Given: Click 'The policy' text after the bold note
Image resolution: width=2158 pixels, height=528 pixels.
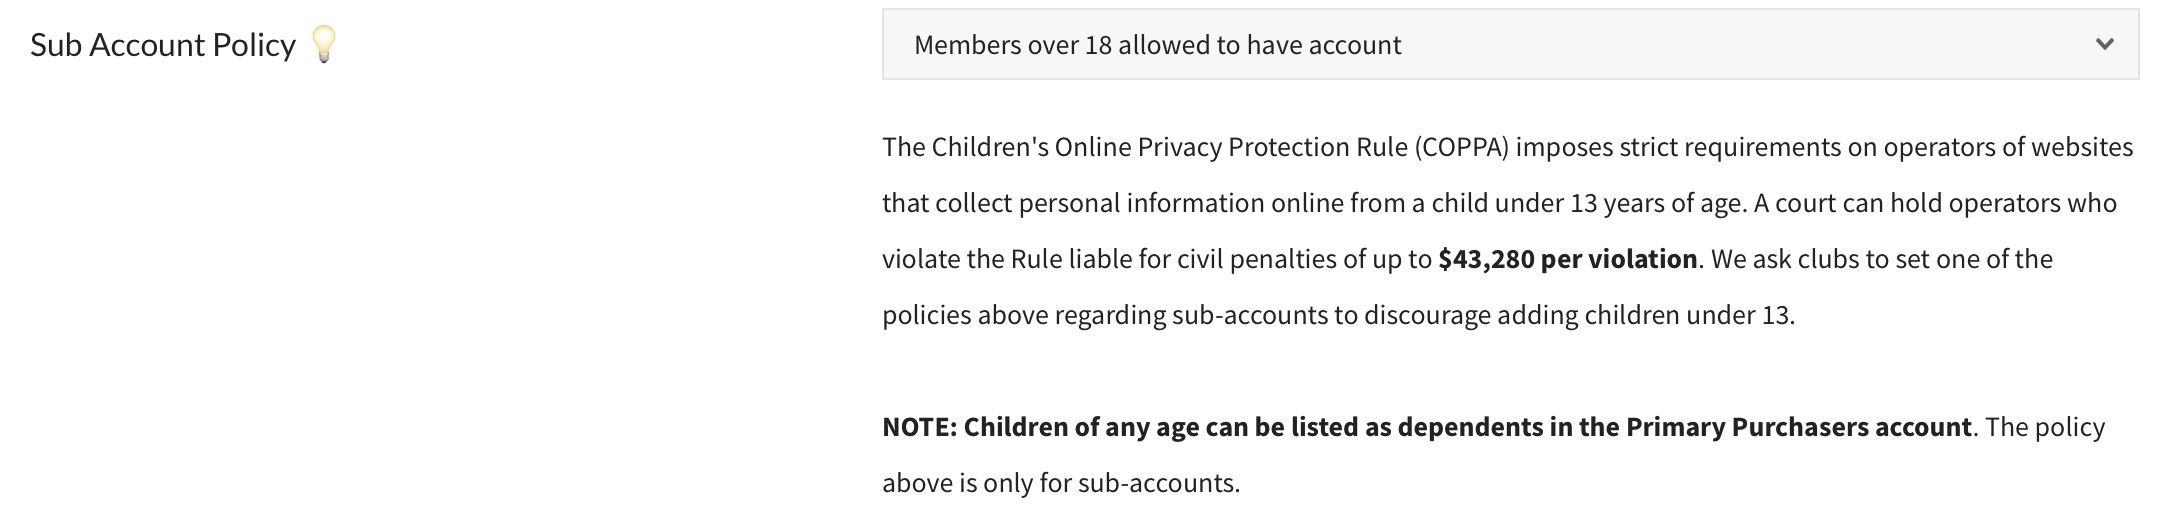Looking at the screenshot, I should 2045,427.
